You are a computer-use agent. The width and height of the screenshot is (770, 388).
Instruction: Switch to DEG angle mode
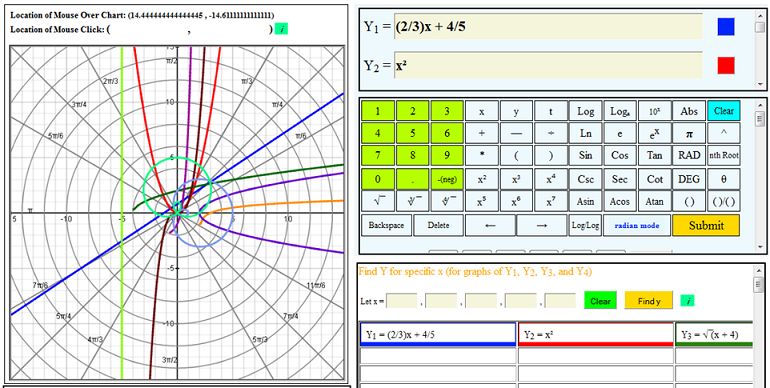tap(689, 179)
